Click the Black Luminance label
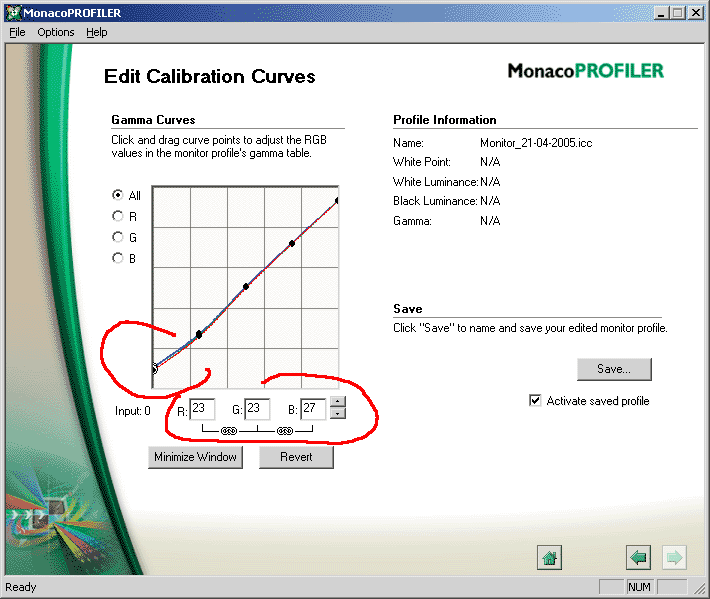The image size is (710, 599). pos(435,201)
